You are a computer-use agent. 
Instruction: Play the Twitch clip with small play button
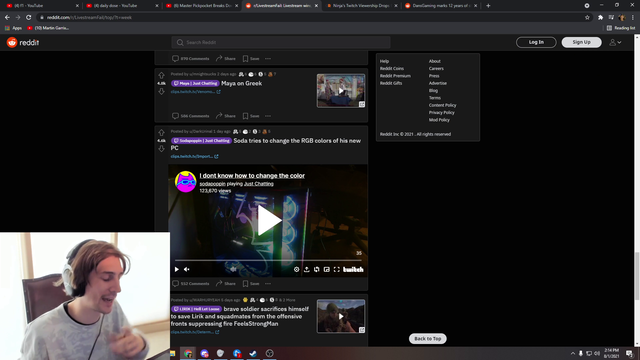pos(176,269)
